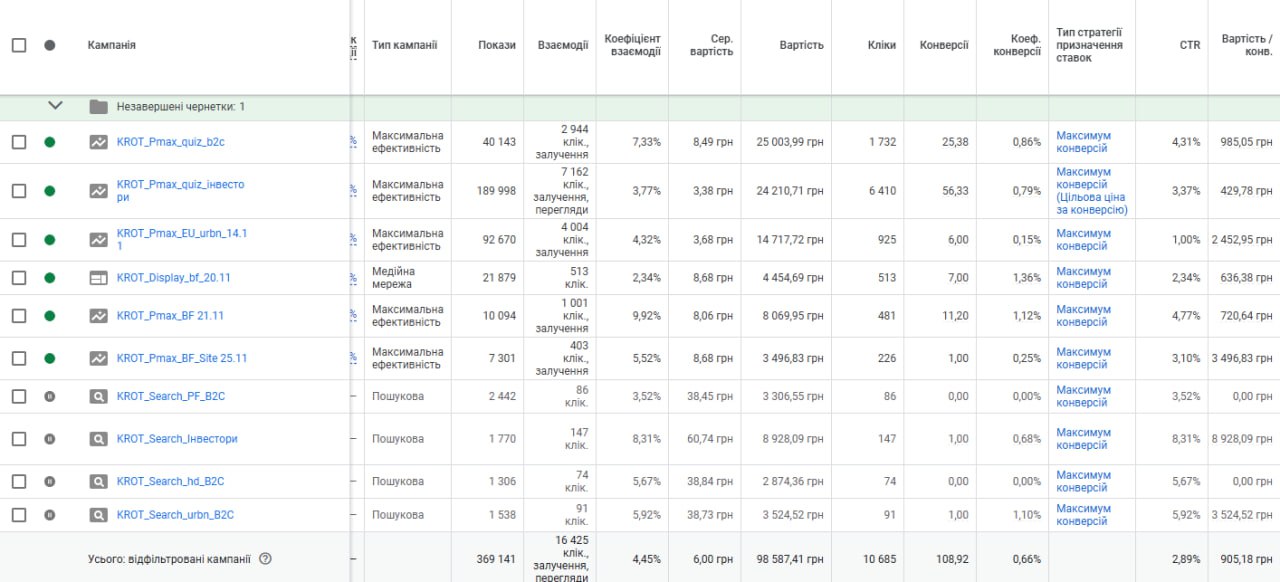The width and height of the screenshot is (1280, 582).
Task: Sort table by Кліки column
Action: click(x=881, y=45)
